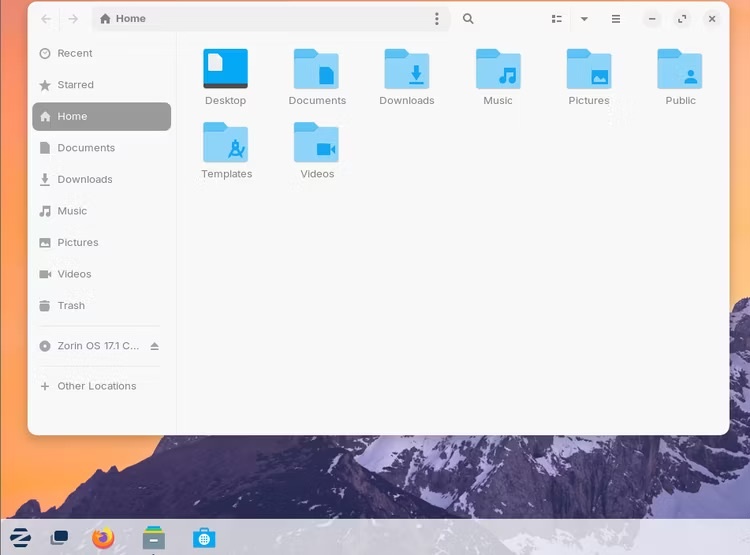Select Home in the sidebar
Screen dimensions: 750x555
click(x=101, y=116)
